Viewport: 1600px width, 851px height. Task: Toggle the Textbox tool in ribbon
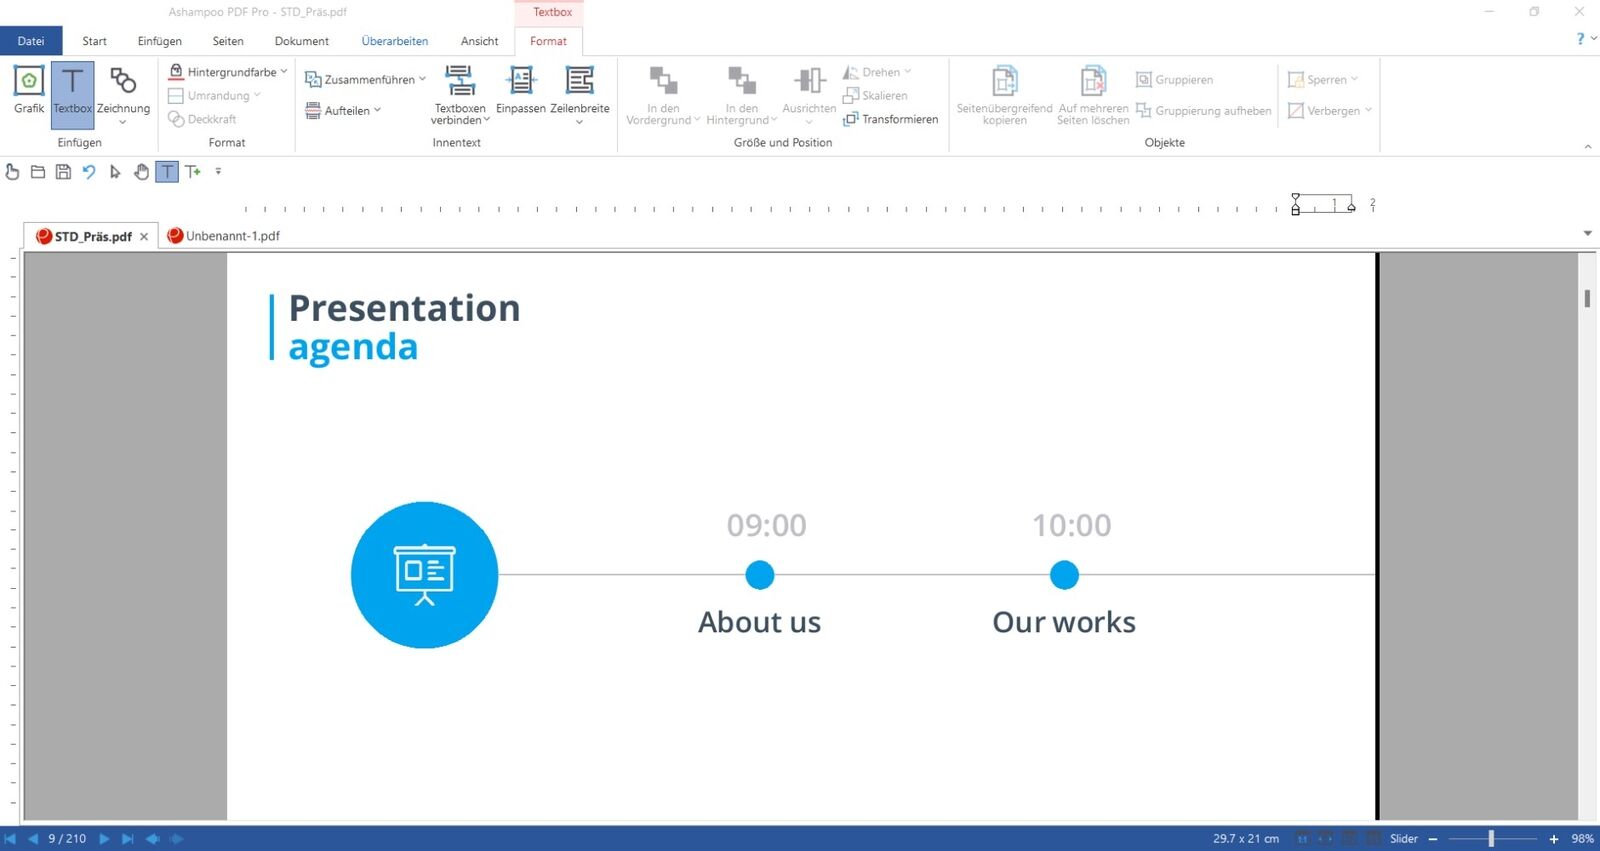tap(73, 94)
